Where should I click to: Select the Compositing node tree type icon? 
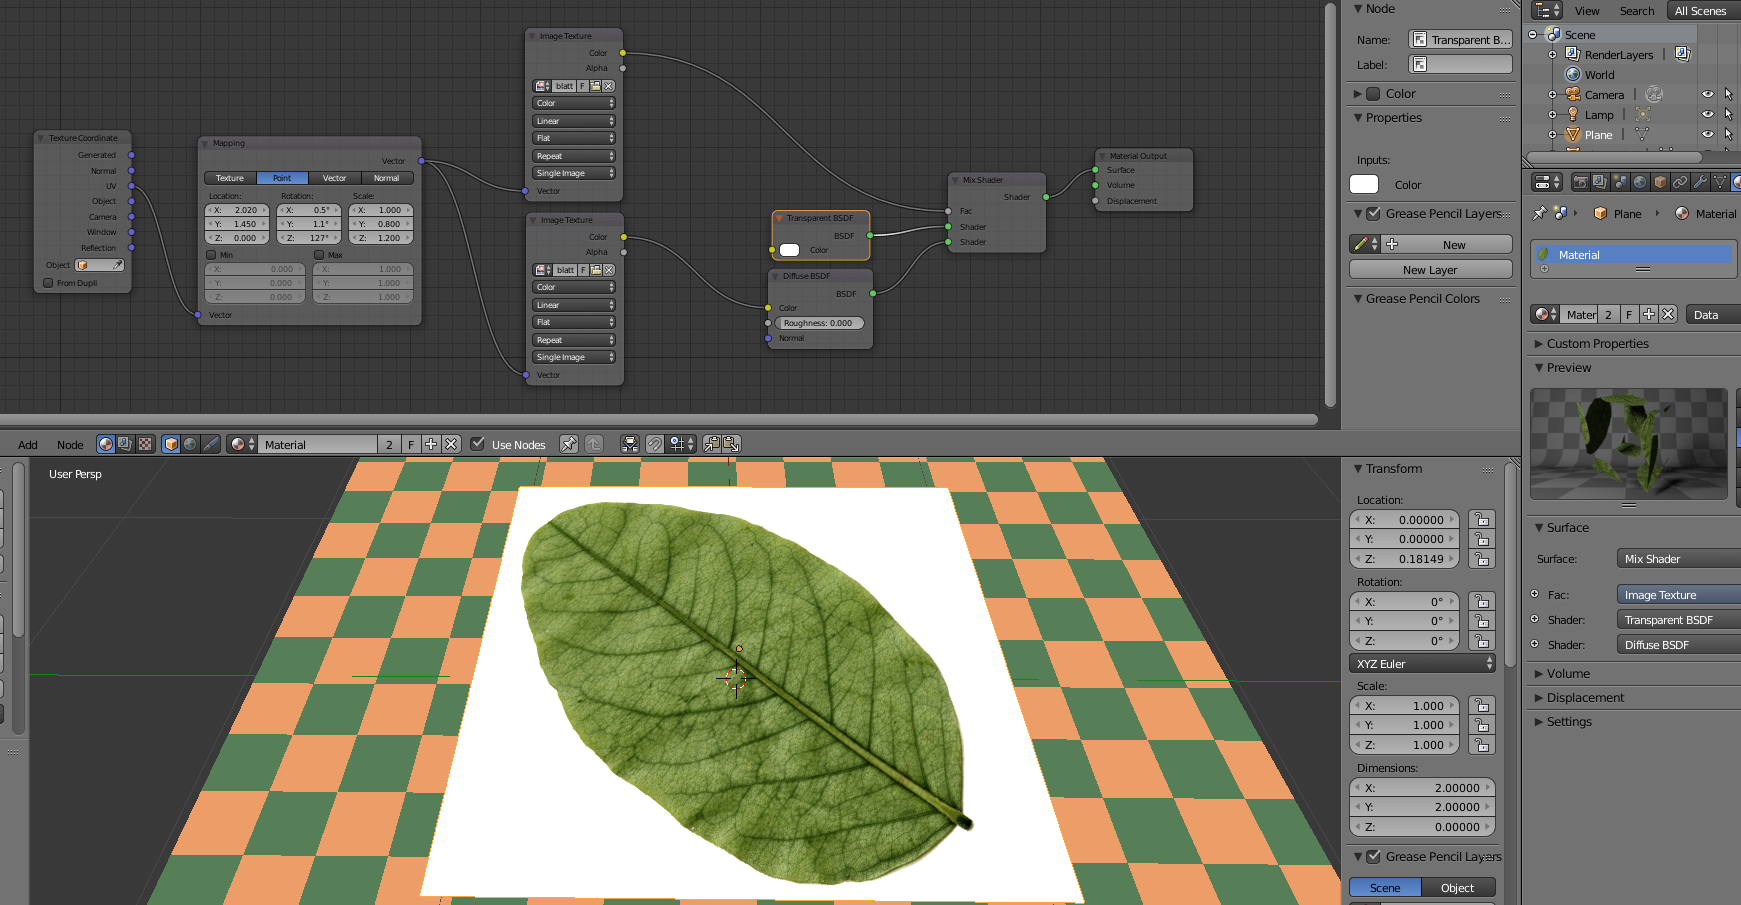click(x=125, y=444)
